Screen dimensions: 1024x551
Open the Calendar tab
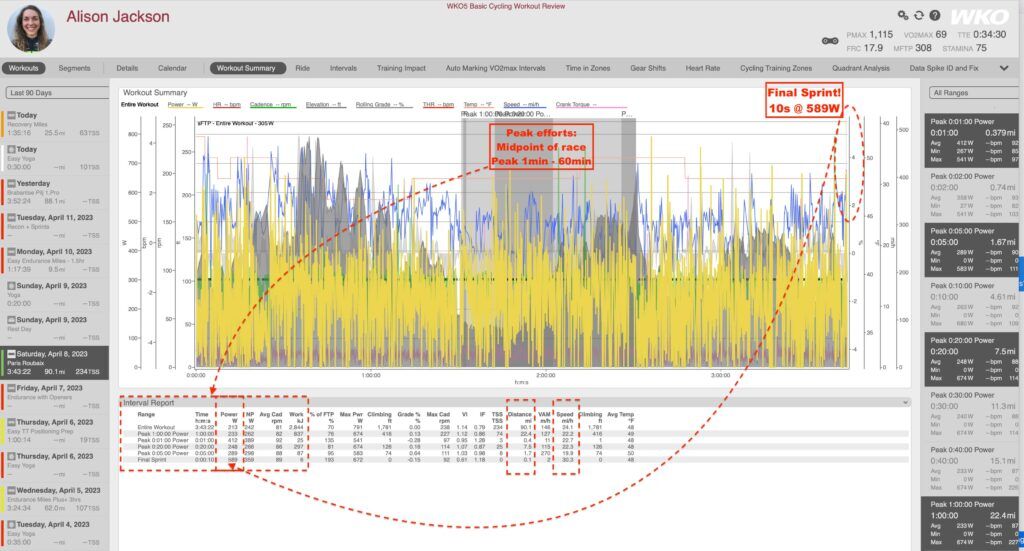[x=172, y=68]
